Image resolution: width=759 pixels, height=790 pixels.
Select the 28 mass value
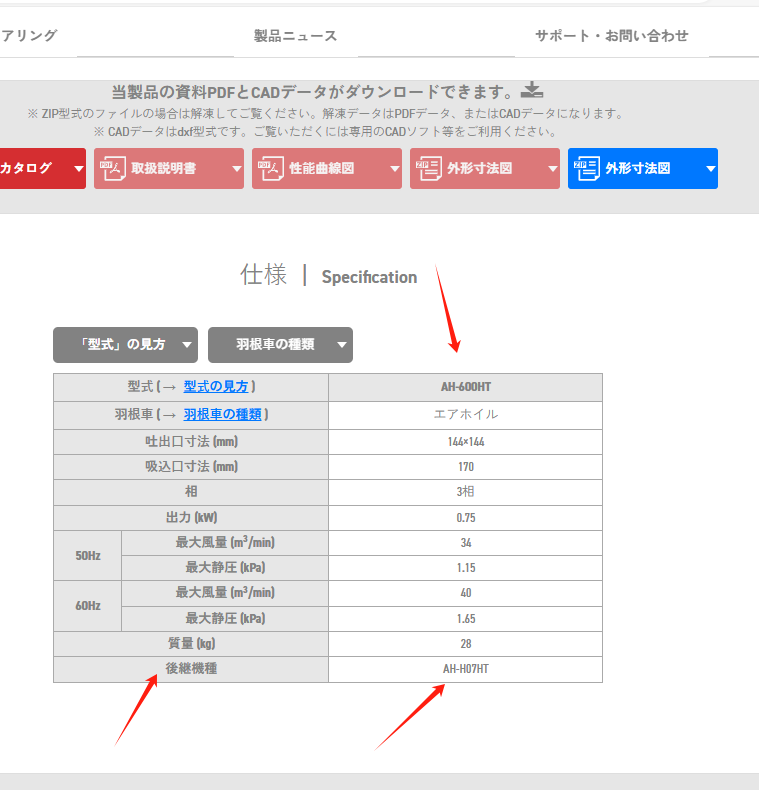466,644
